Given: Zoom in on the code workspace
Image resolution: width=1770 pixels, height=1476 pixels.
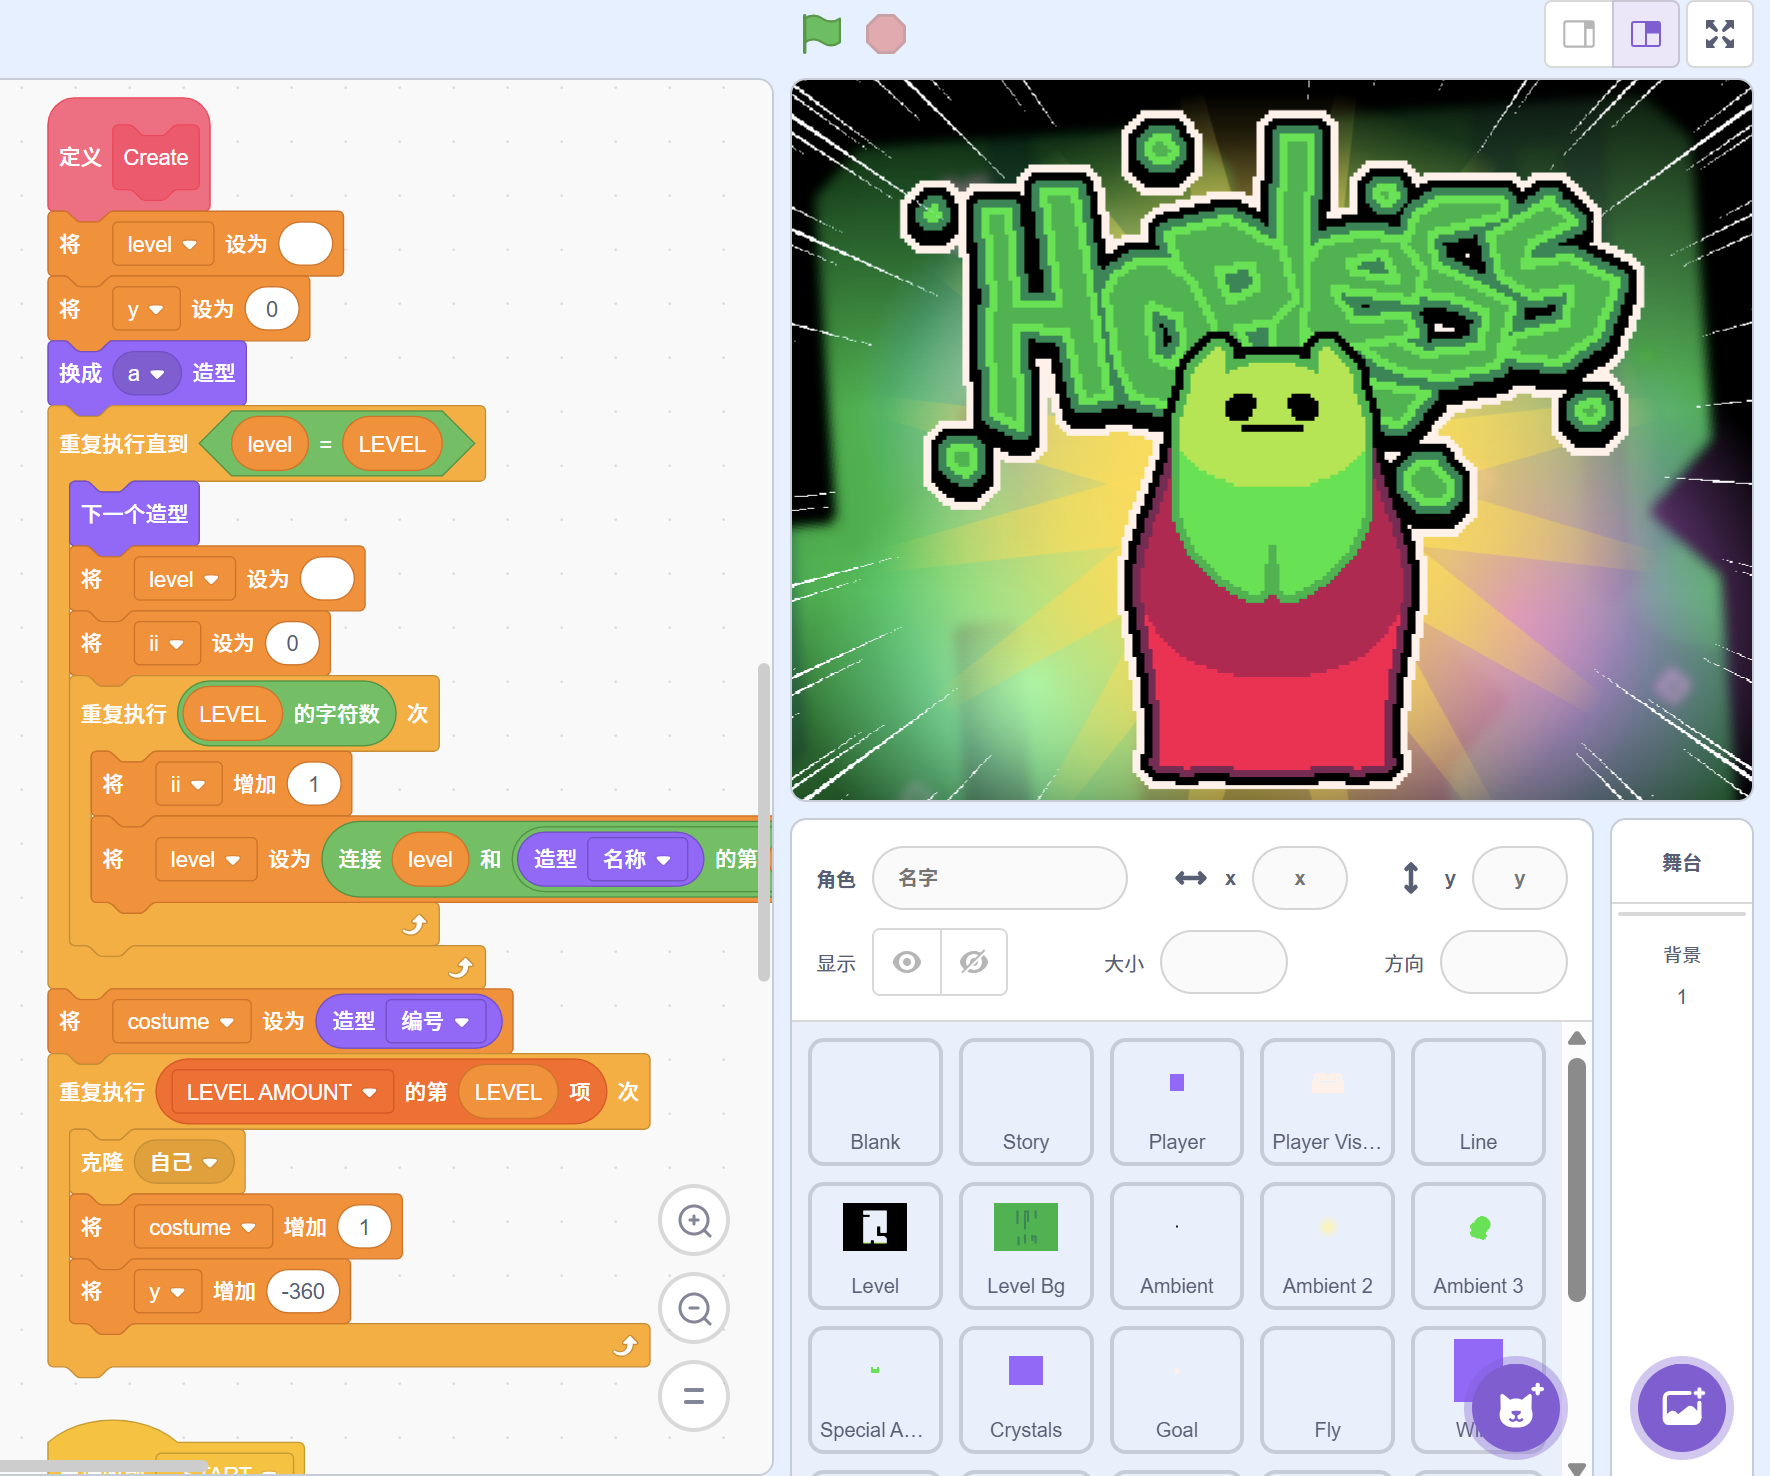Looking at the screenshot, I should coord(694,1221).
